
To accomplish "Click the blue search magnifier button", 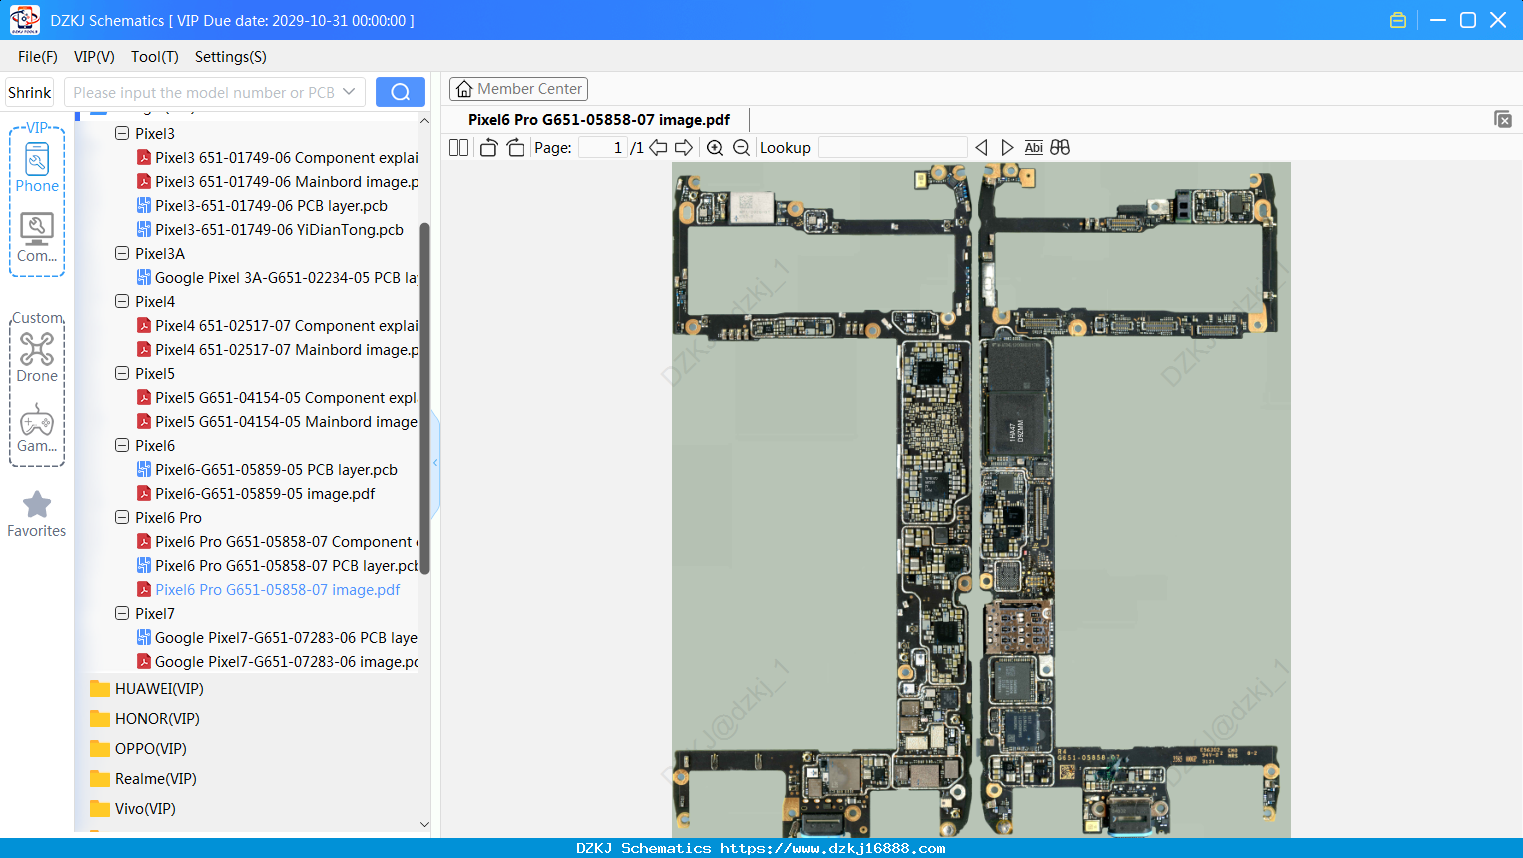I will (400, 92).
